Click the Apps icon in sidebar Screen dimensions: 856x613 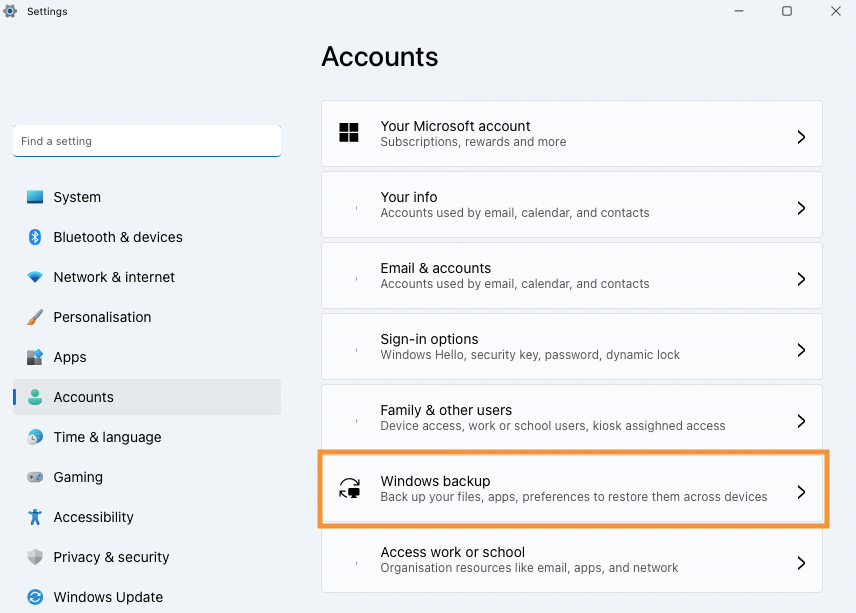click(35, 357)
